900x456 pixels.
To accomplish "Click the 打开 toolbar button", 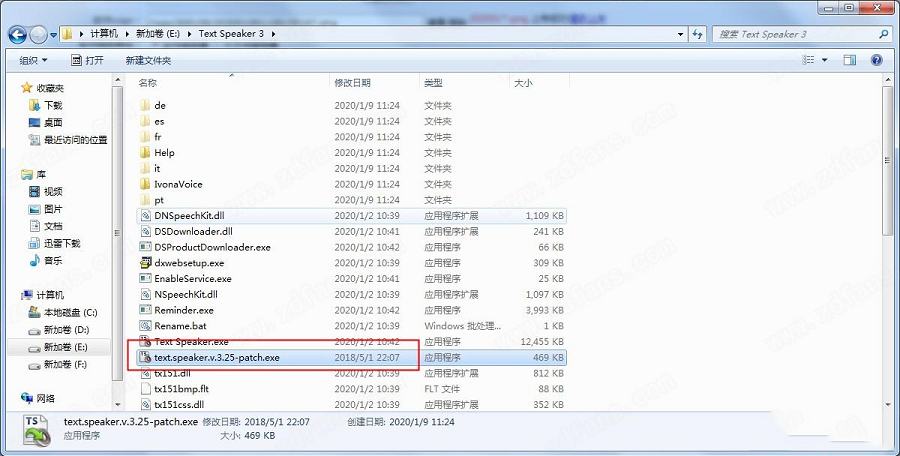I will tap(87, 60).
